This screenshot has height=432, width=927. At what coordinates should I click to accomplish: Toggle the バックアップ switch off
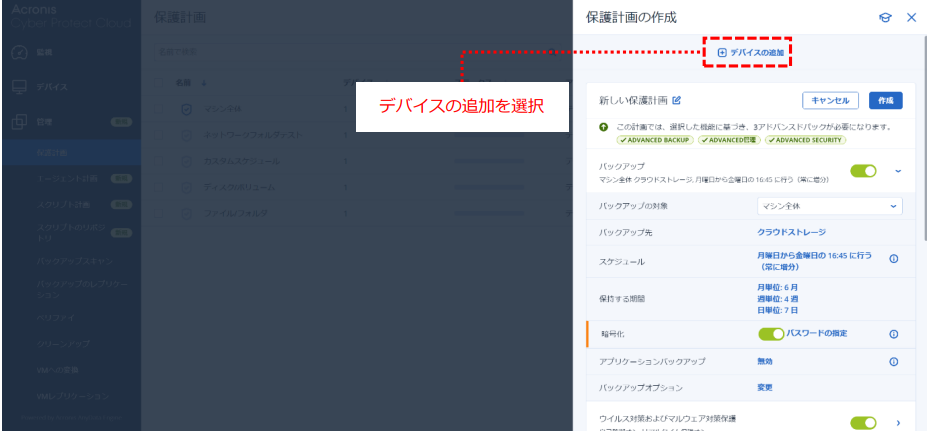863,171
